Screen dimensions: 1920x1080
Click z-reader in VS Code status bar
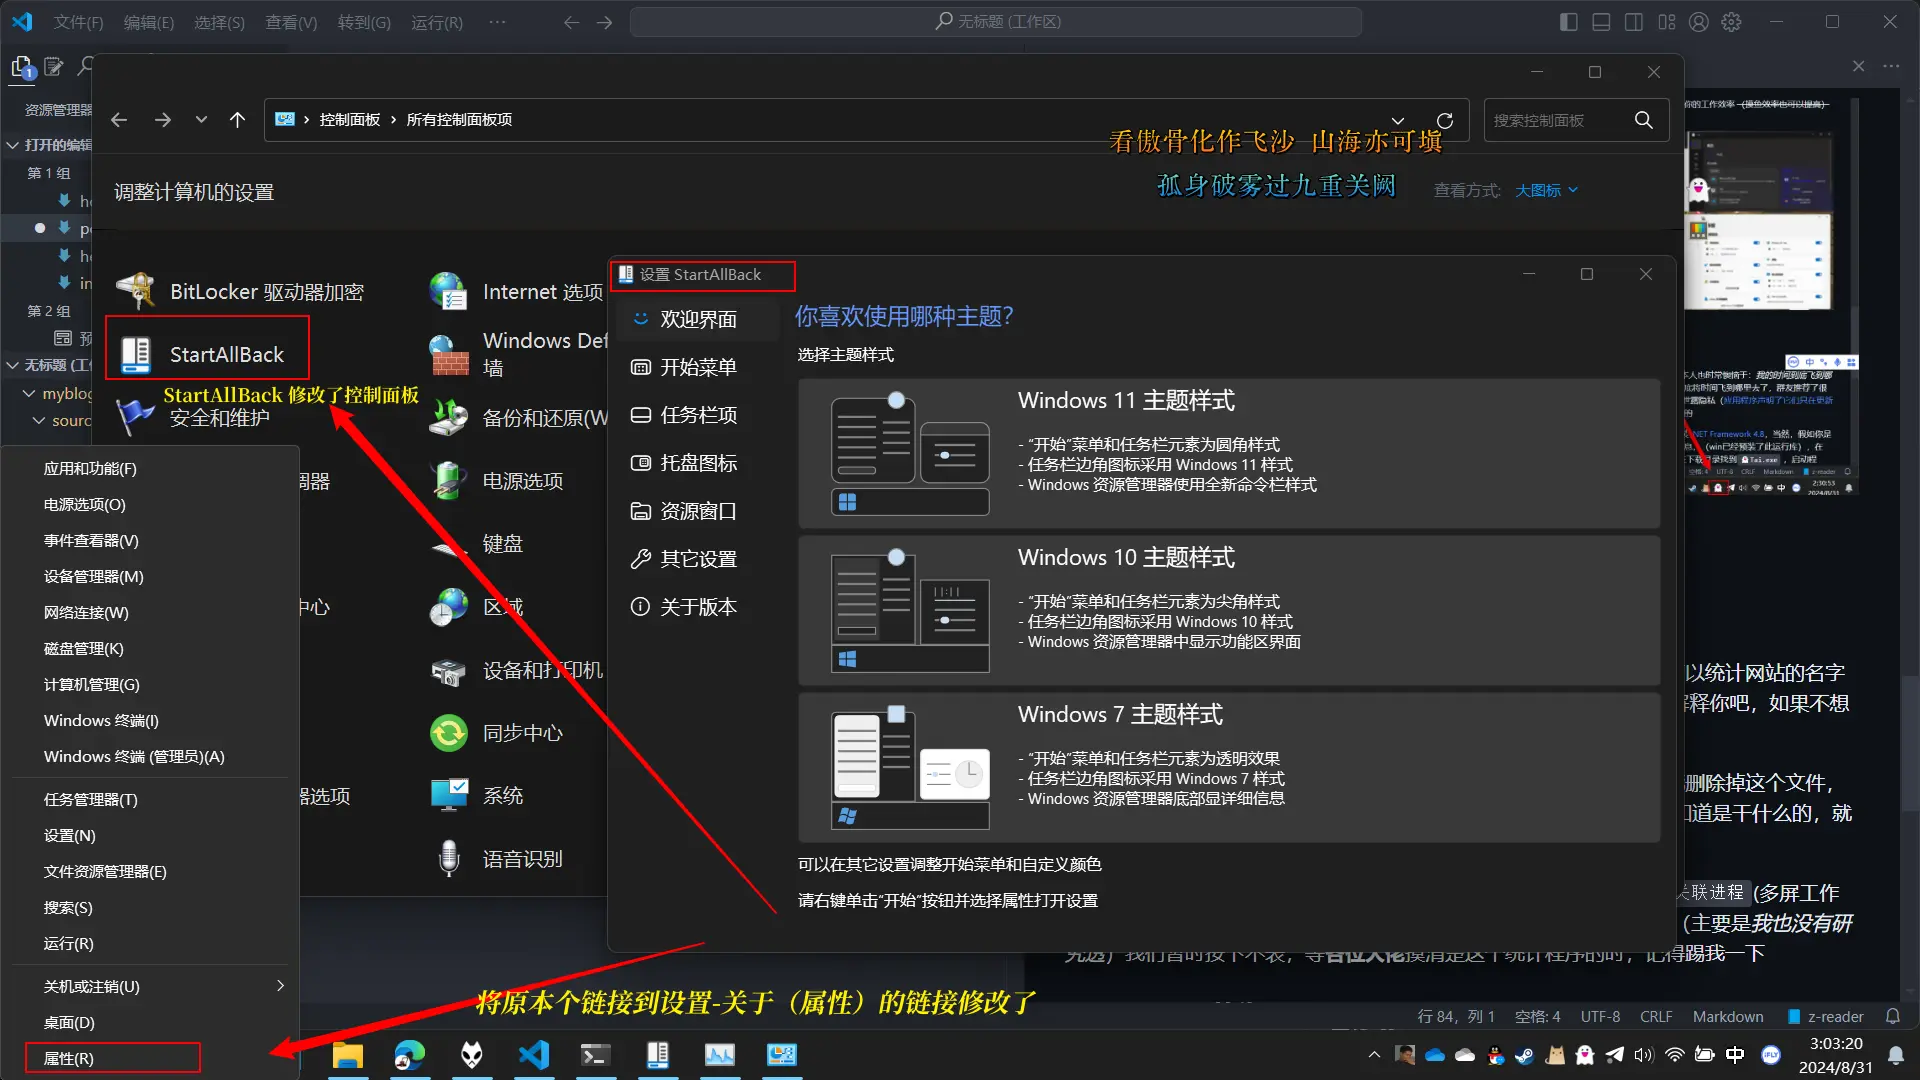tap(1826, 1016)
